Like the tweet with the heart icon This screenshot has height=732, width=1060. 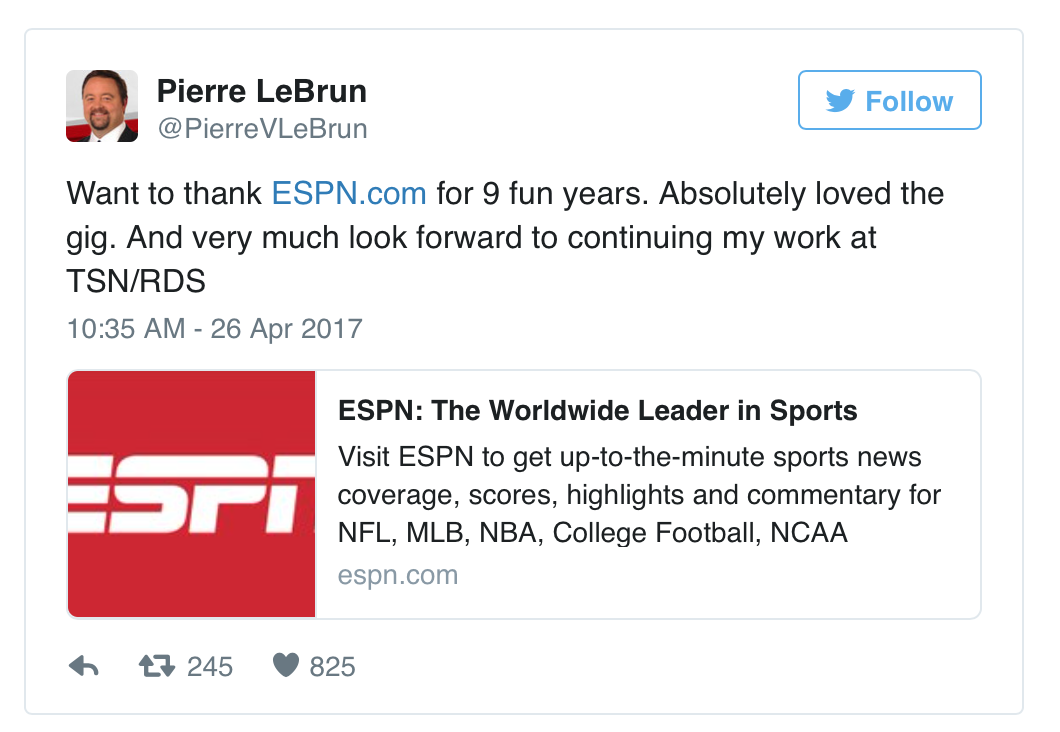click(285, 665)
